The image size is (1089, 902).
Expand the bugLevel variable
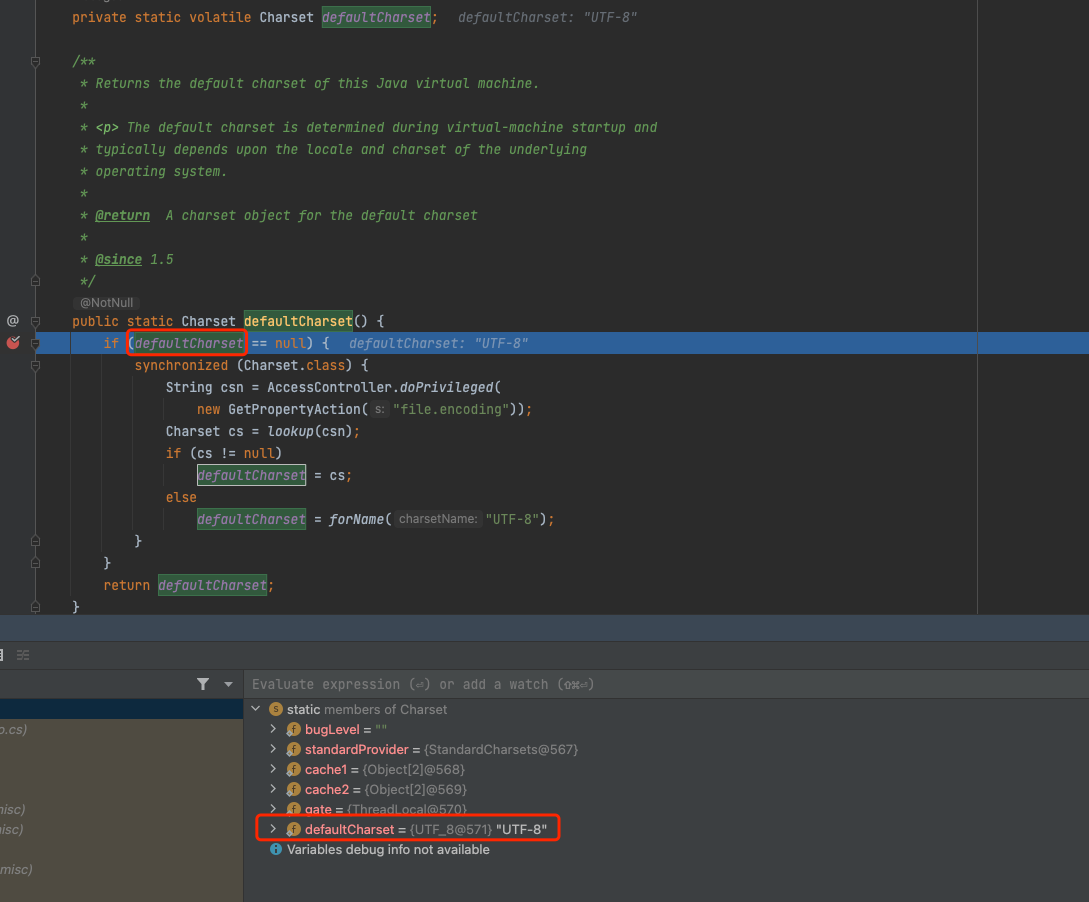273,729
